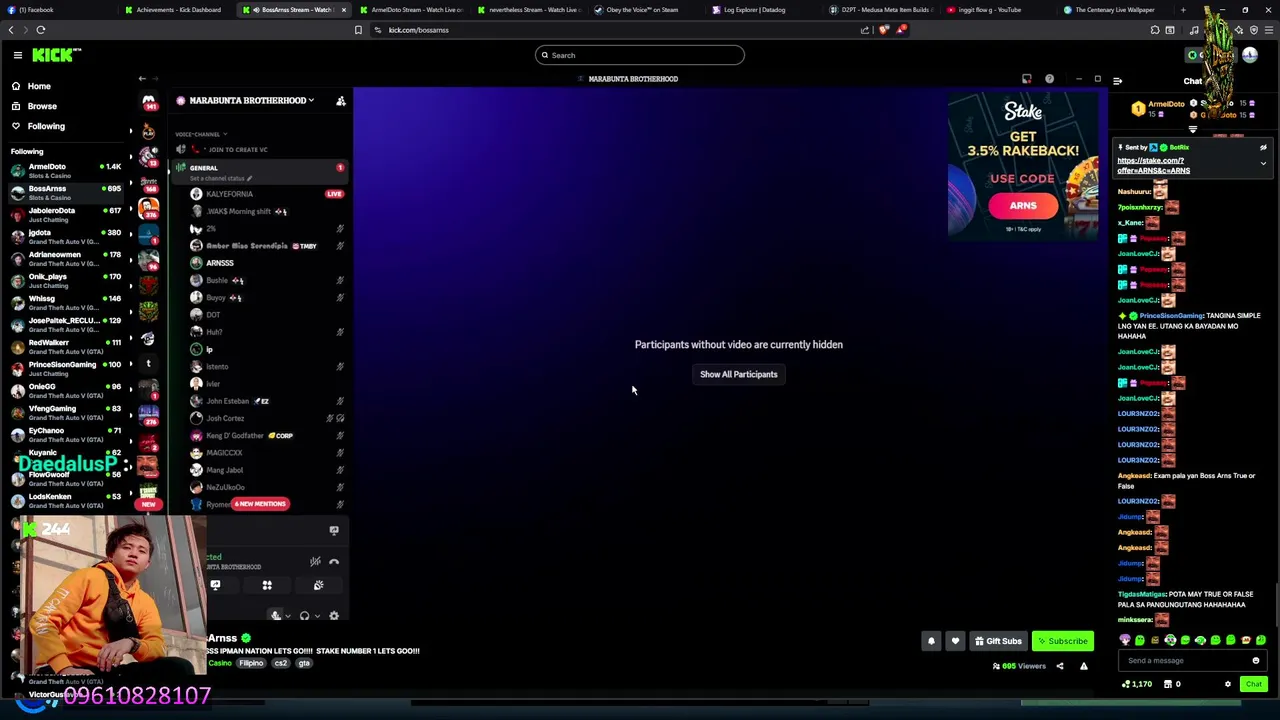Disconnect from the voice call

(x=334, y=562)
